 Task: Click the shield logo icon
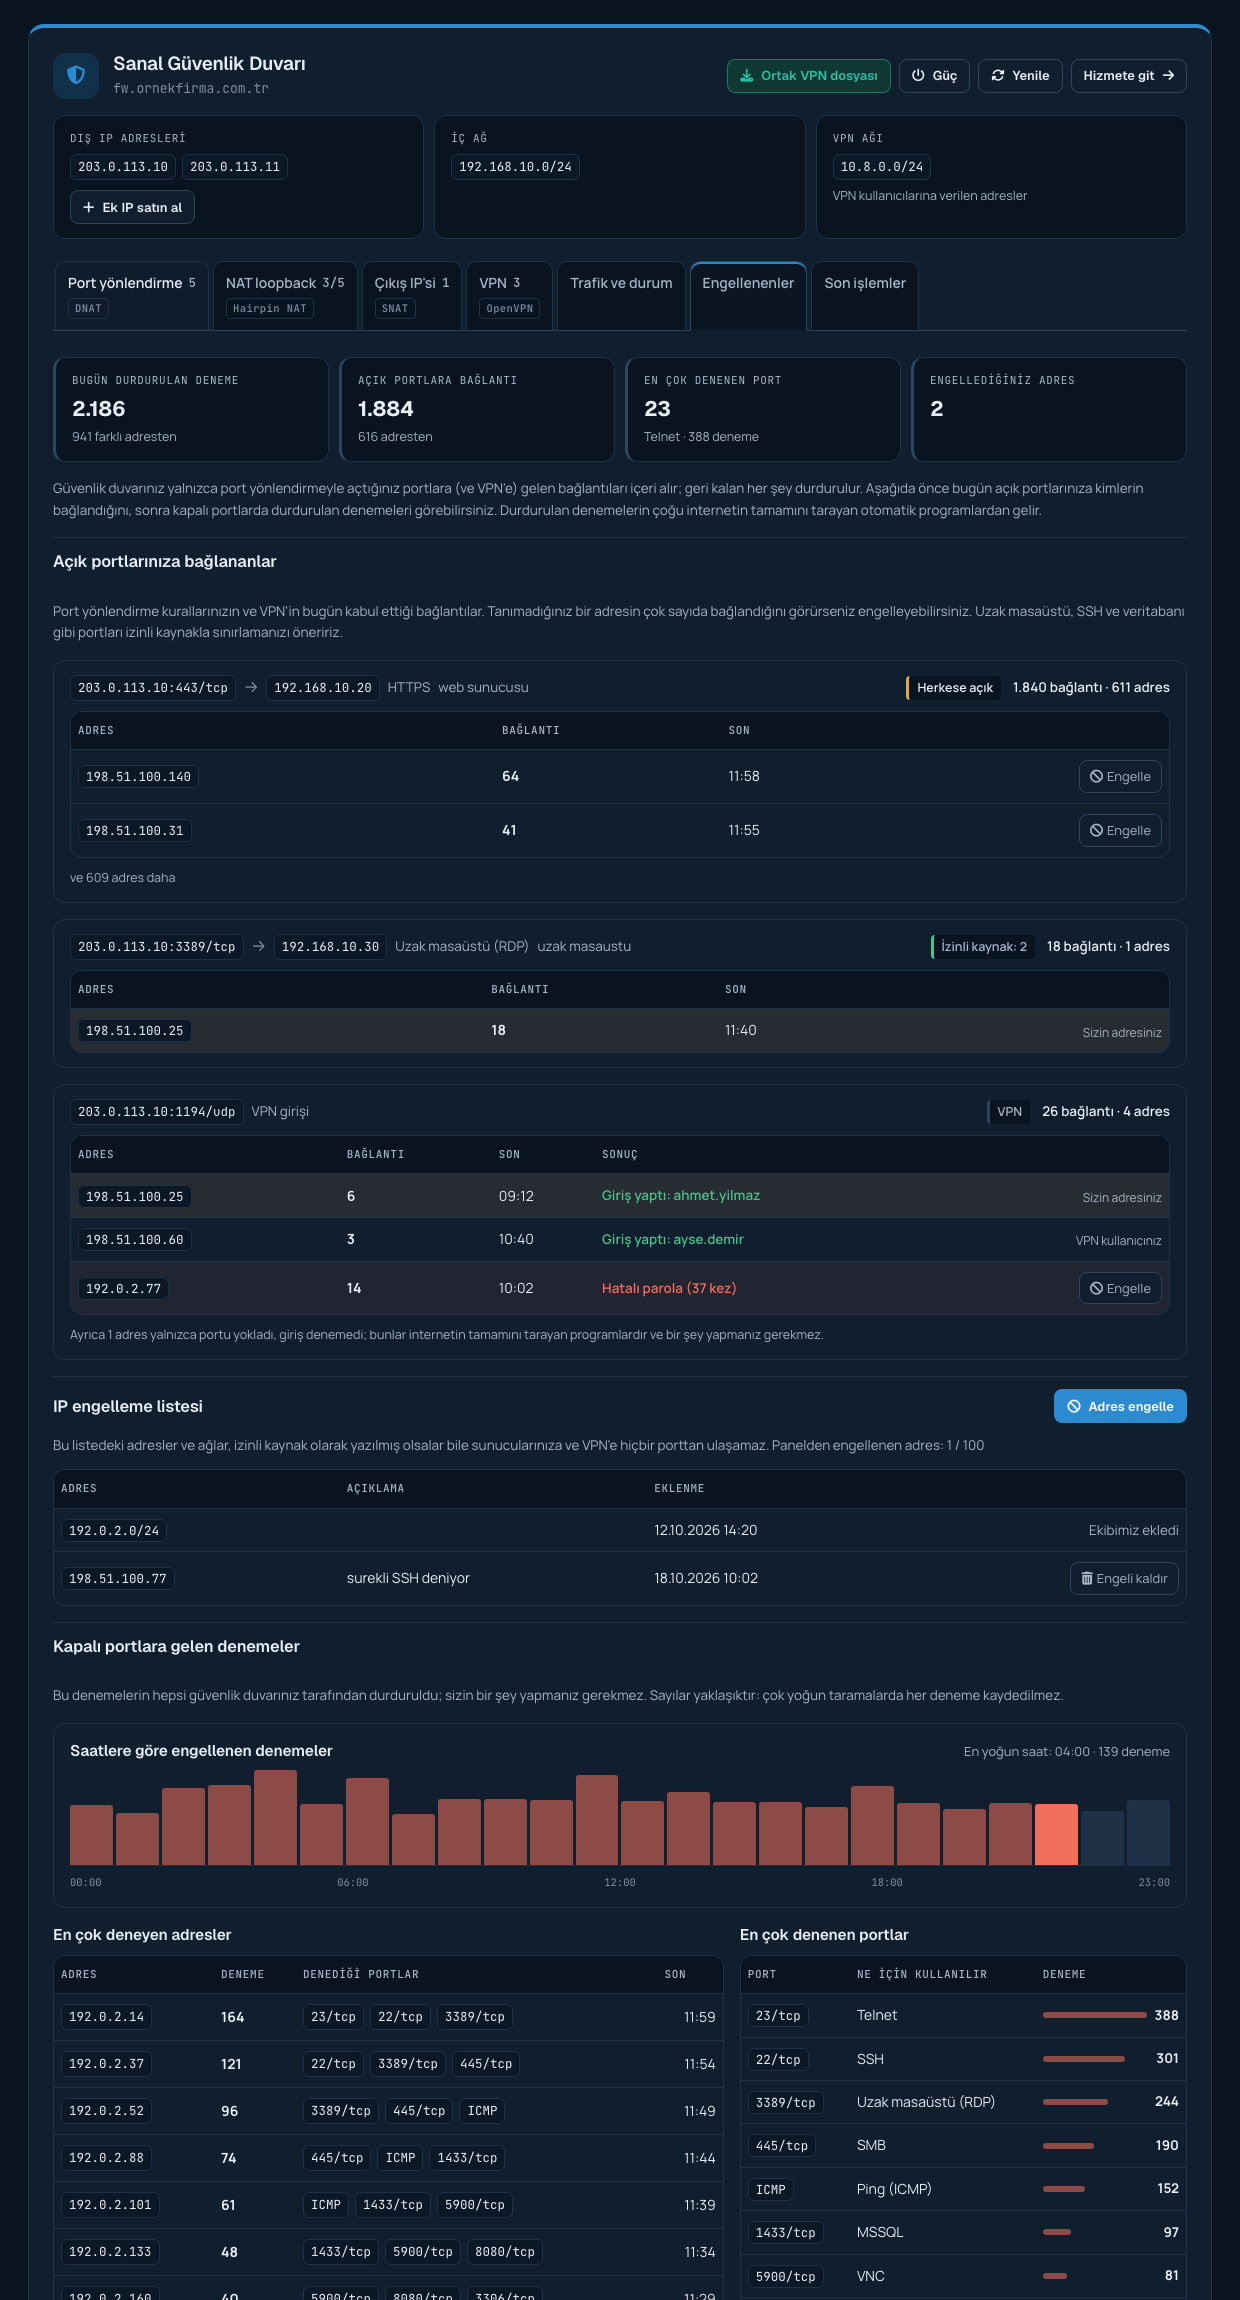76,76
